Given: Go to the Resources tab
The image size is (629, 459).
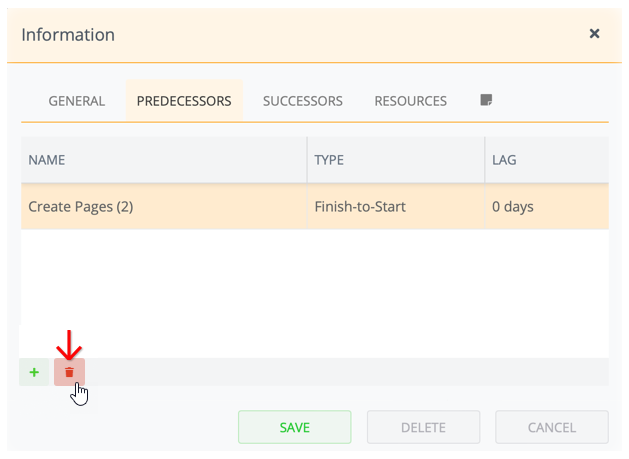Looking at the screenshot, I should click(x=410, y=101).
